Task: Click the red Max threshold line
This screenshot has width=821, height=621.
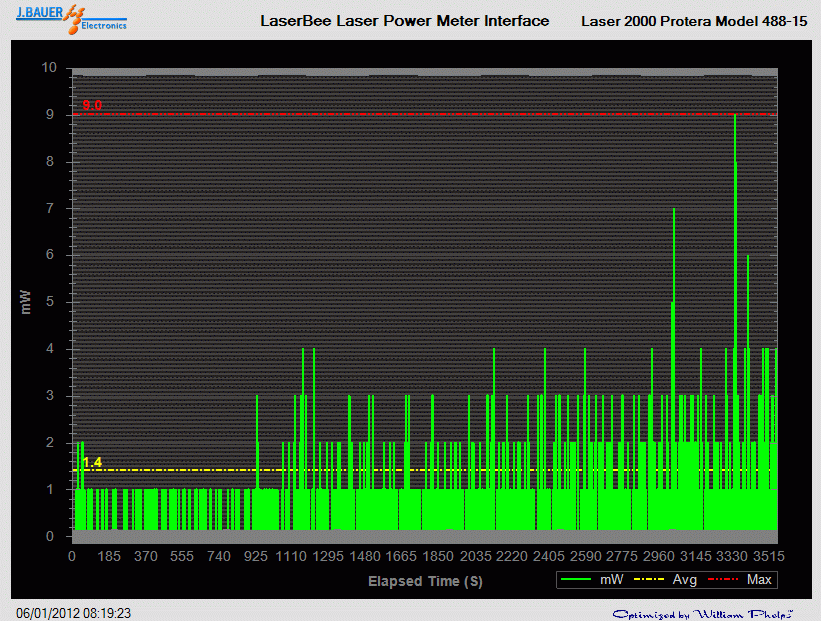Action: tap(400, 114)
